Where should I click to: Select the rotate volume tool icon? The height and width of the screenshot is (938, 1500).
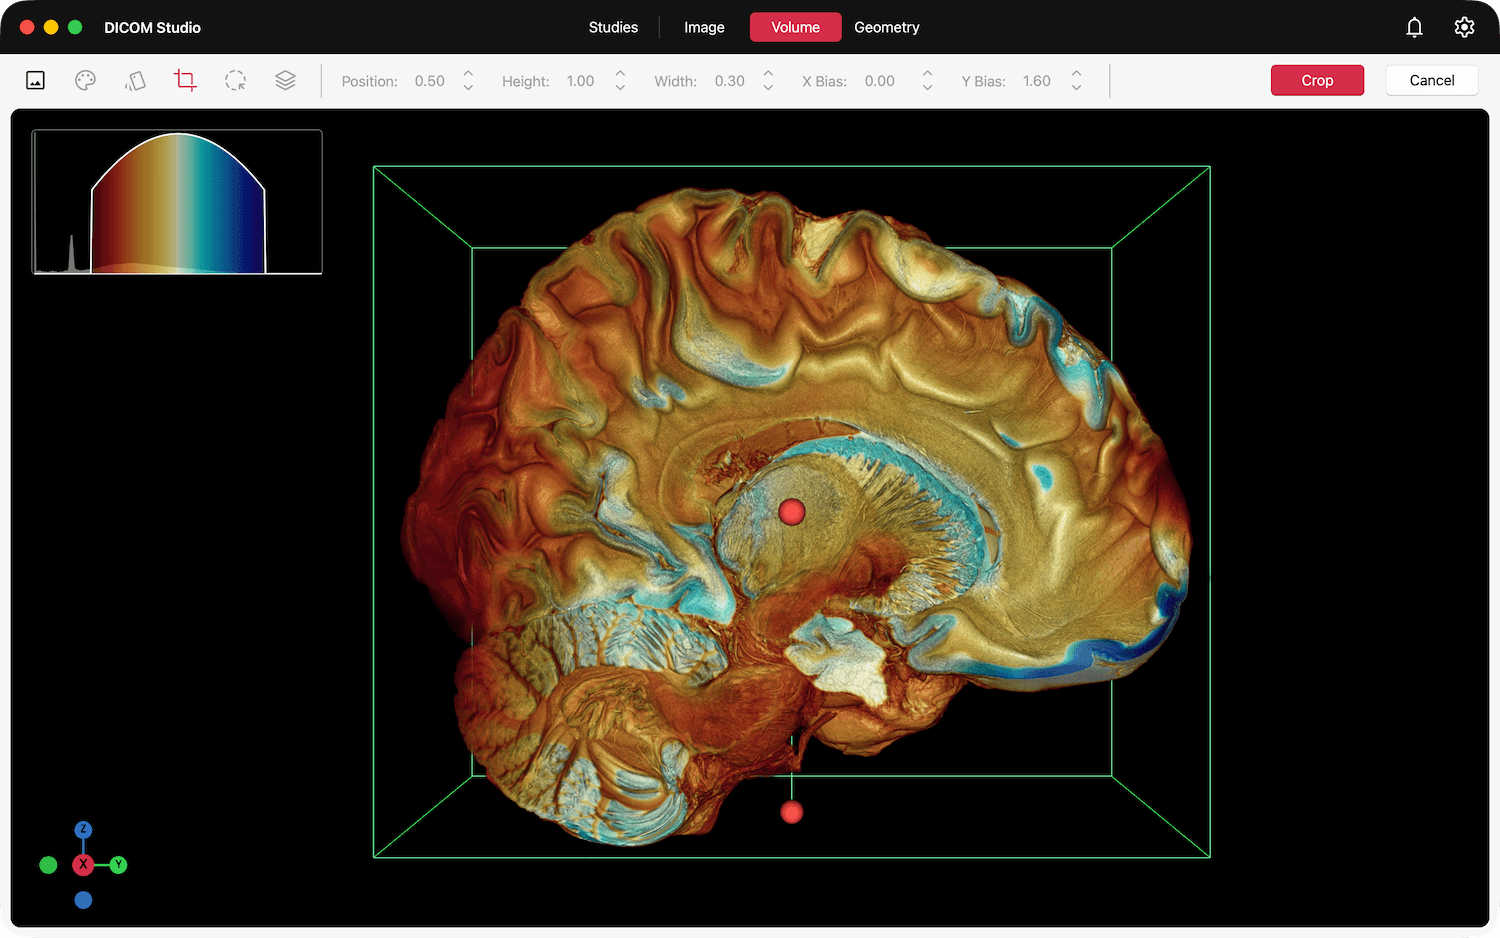[135, 81]
